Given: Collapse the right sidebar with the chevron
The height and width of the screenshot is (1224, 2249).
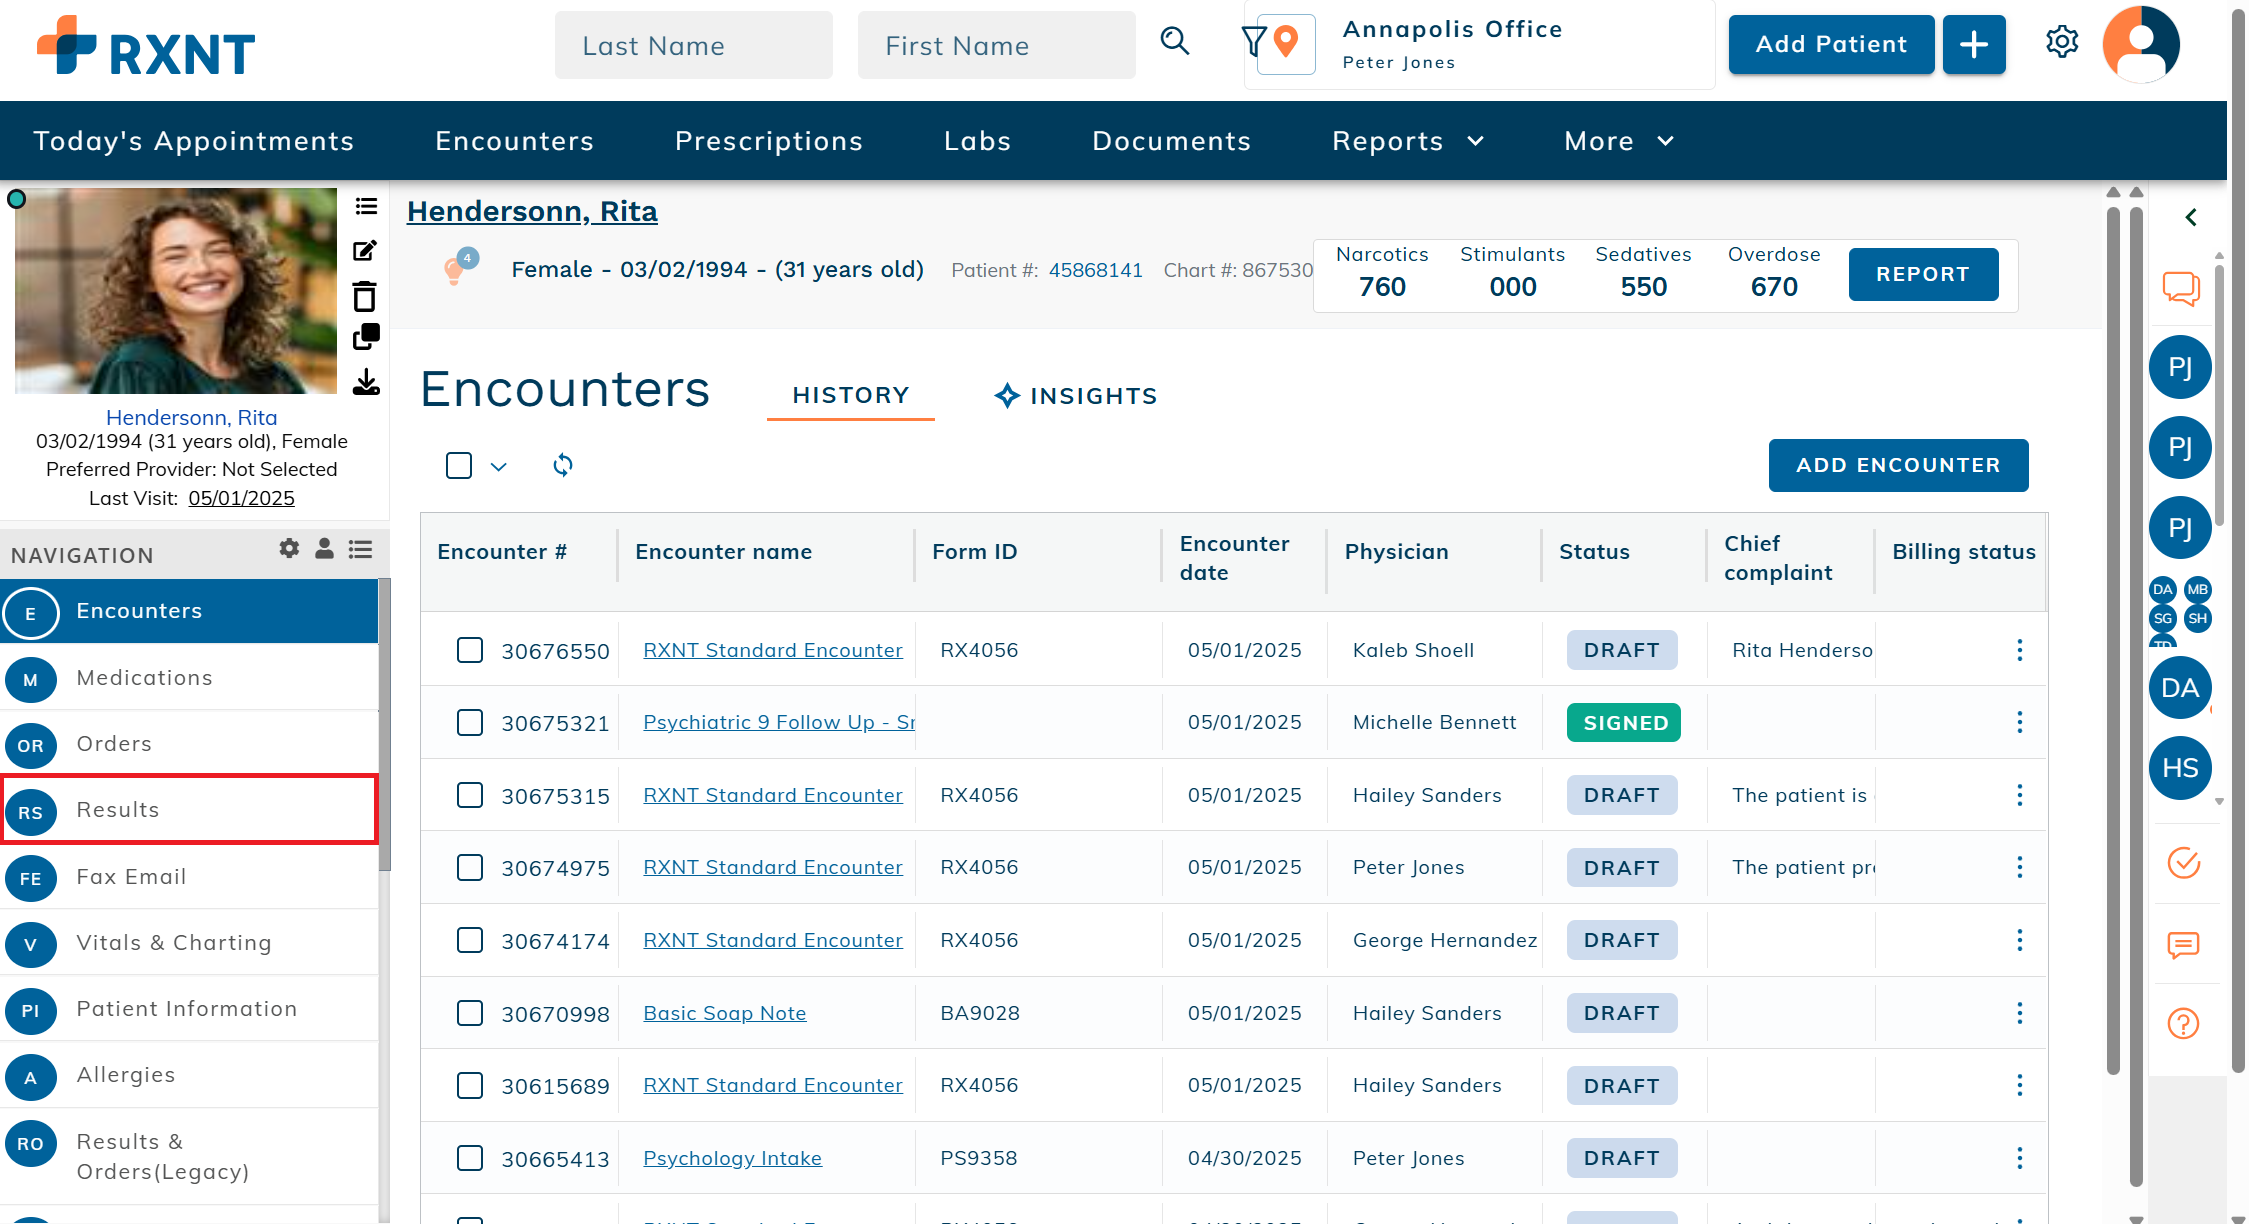Looking at the screenshot, I should coord(2190,217).
